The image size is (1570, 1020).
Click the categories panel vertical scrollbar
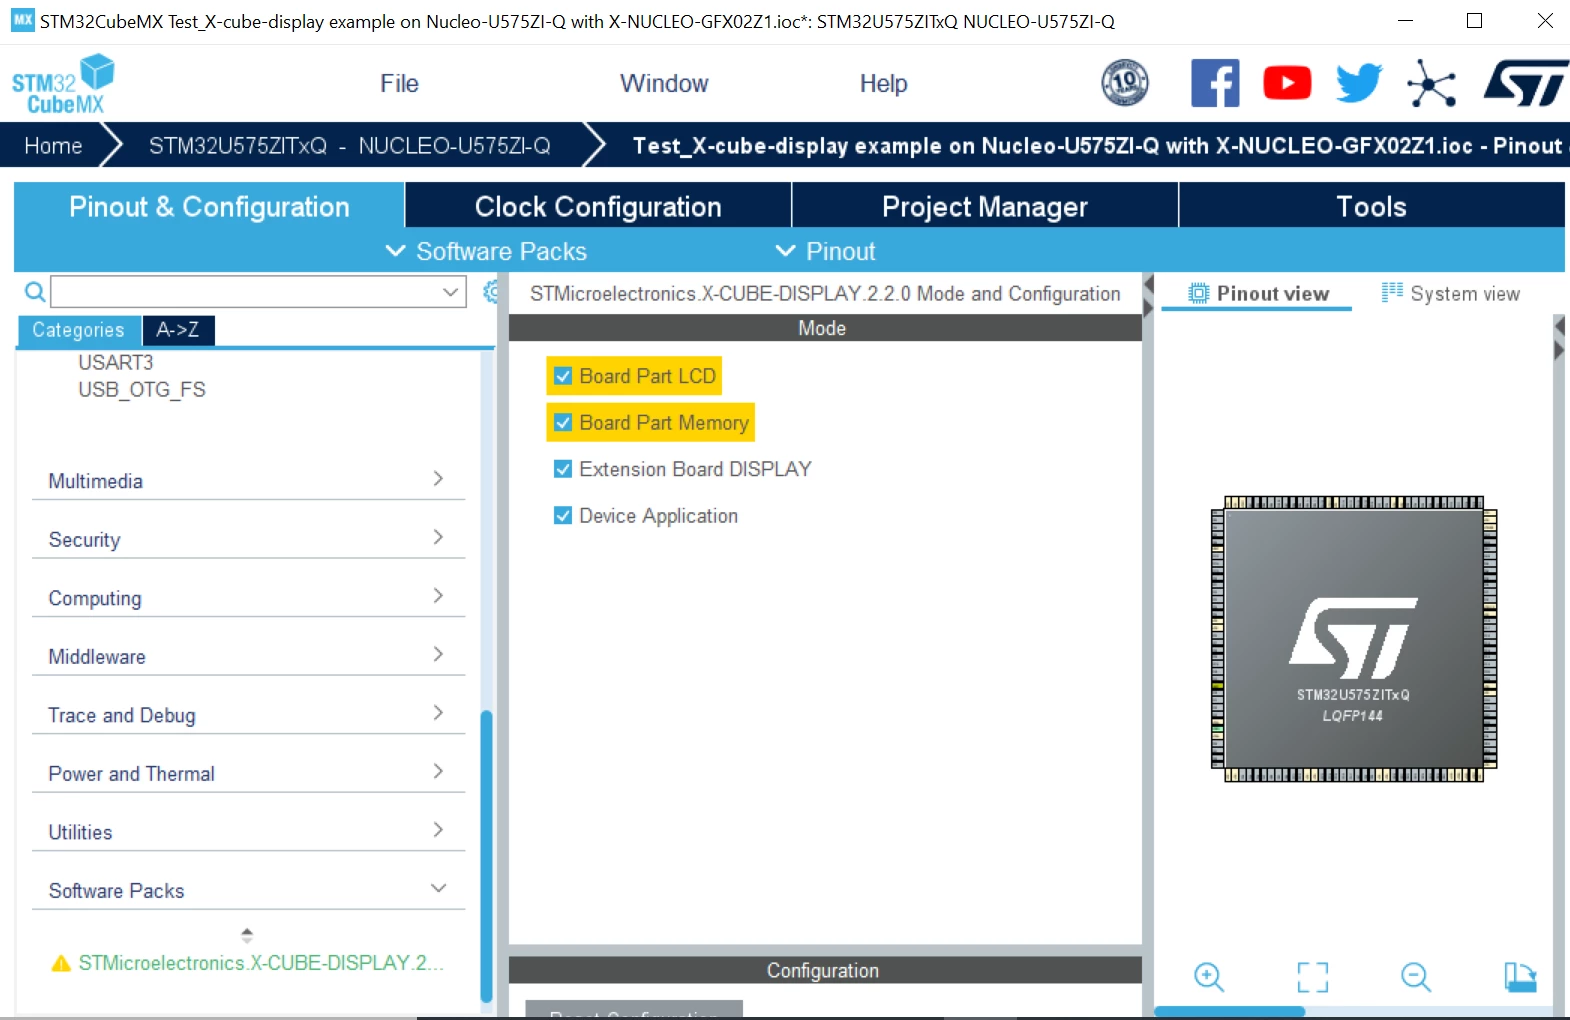(x=486, y=855)
